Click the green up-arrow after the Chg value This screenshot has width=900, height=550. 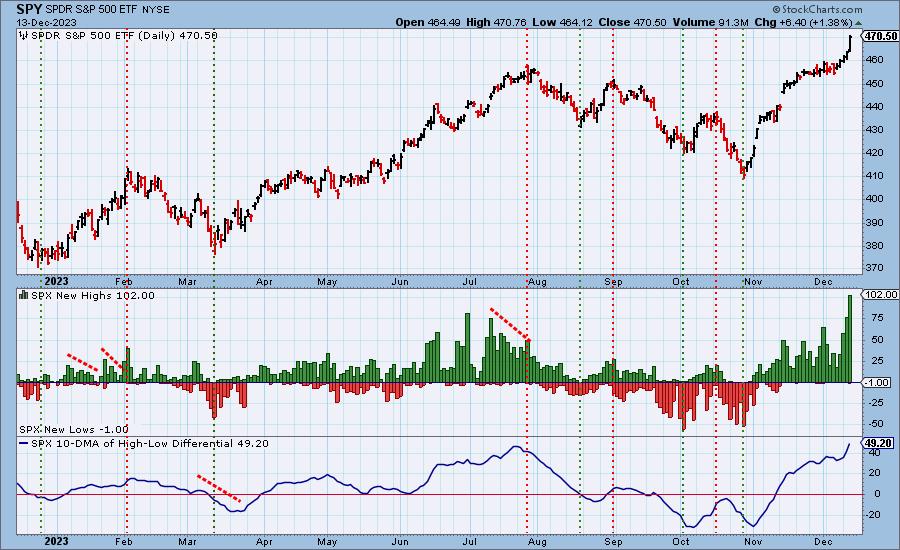tap(858, 23)
